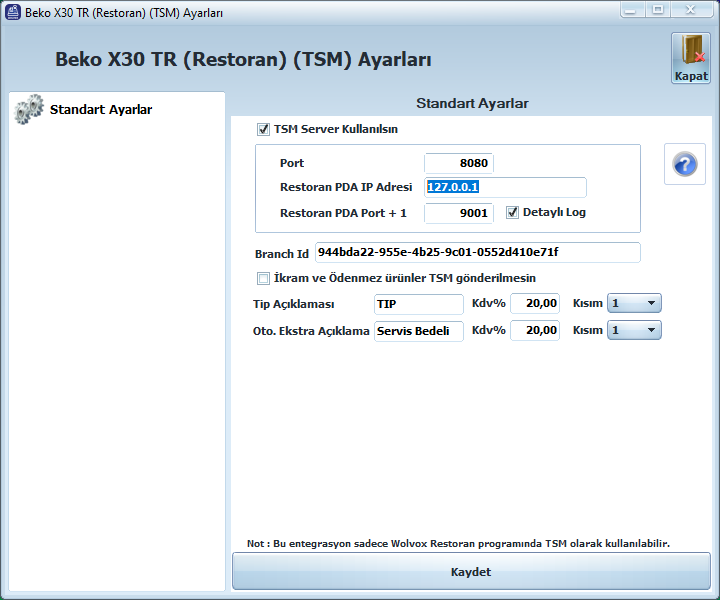Toggle the Detaylı Log checkbox

(x=513, y=212)
